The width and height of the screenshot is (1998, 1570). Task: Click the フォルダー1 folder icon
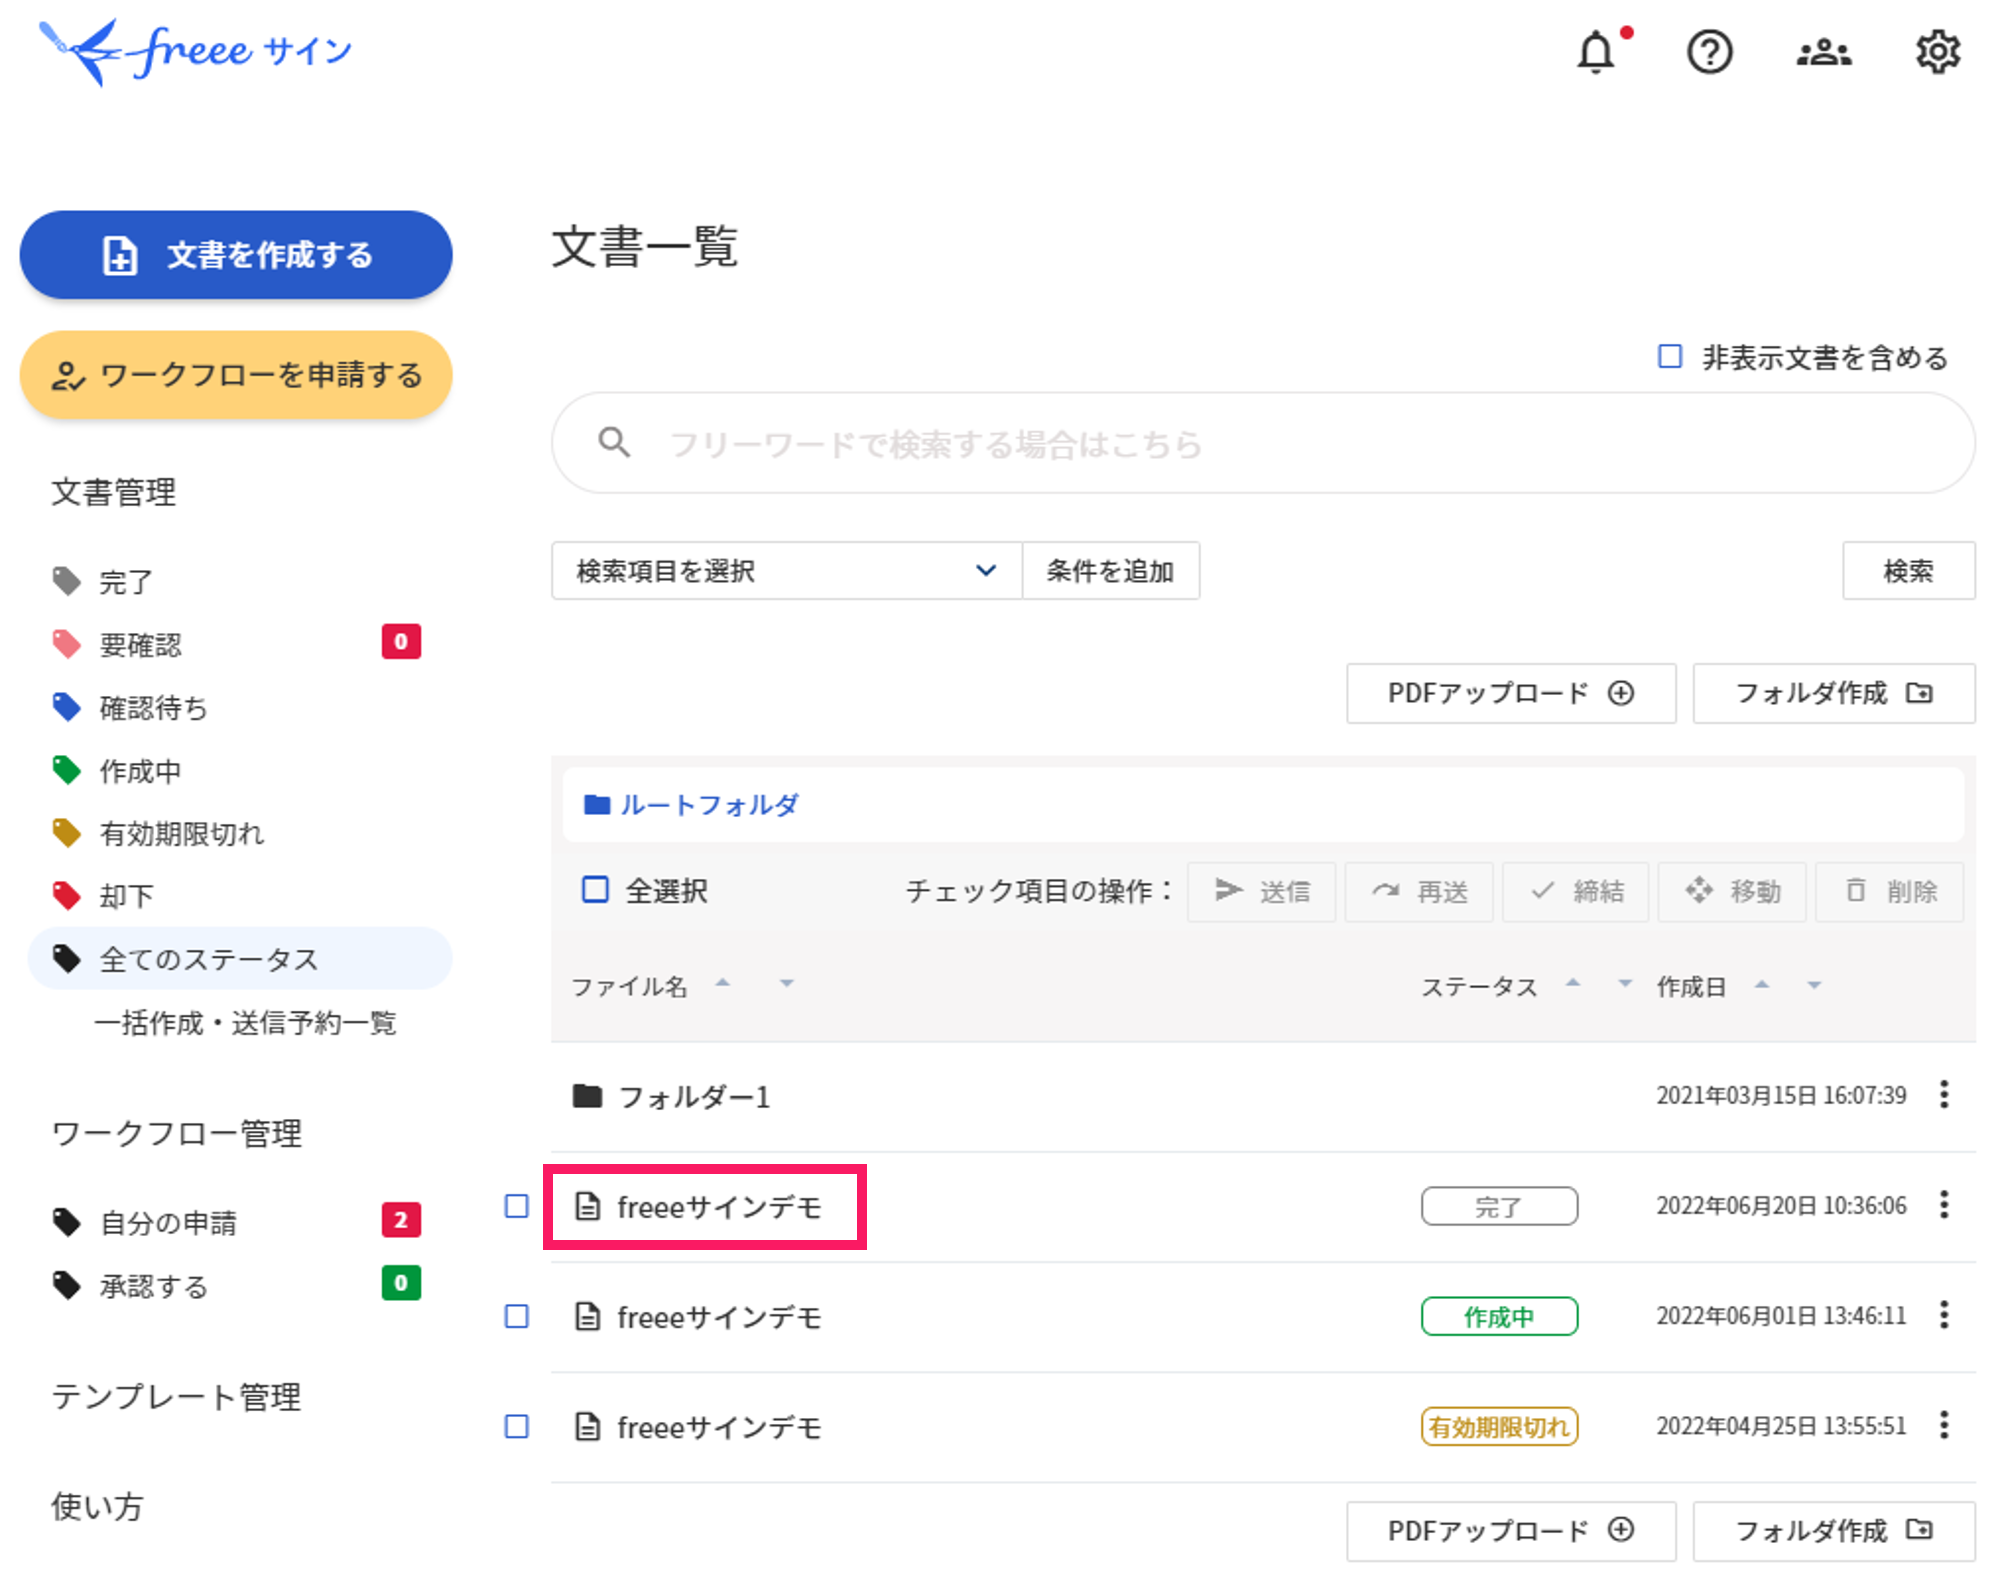tap(587, 1096)
